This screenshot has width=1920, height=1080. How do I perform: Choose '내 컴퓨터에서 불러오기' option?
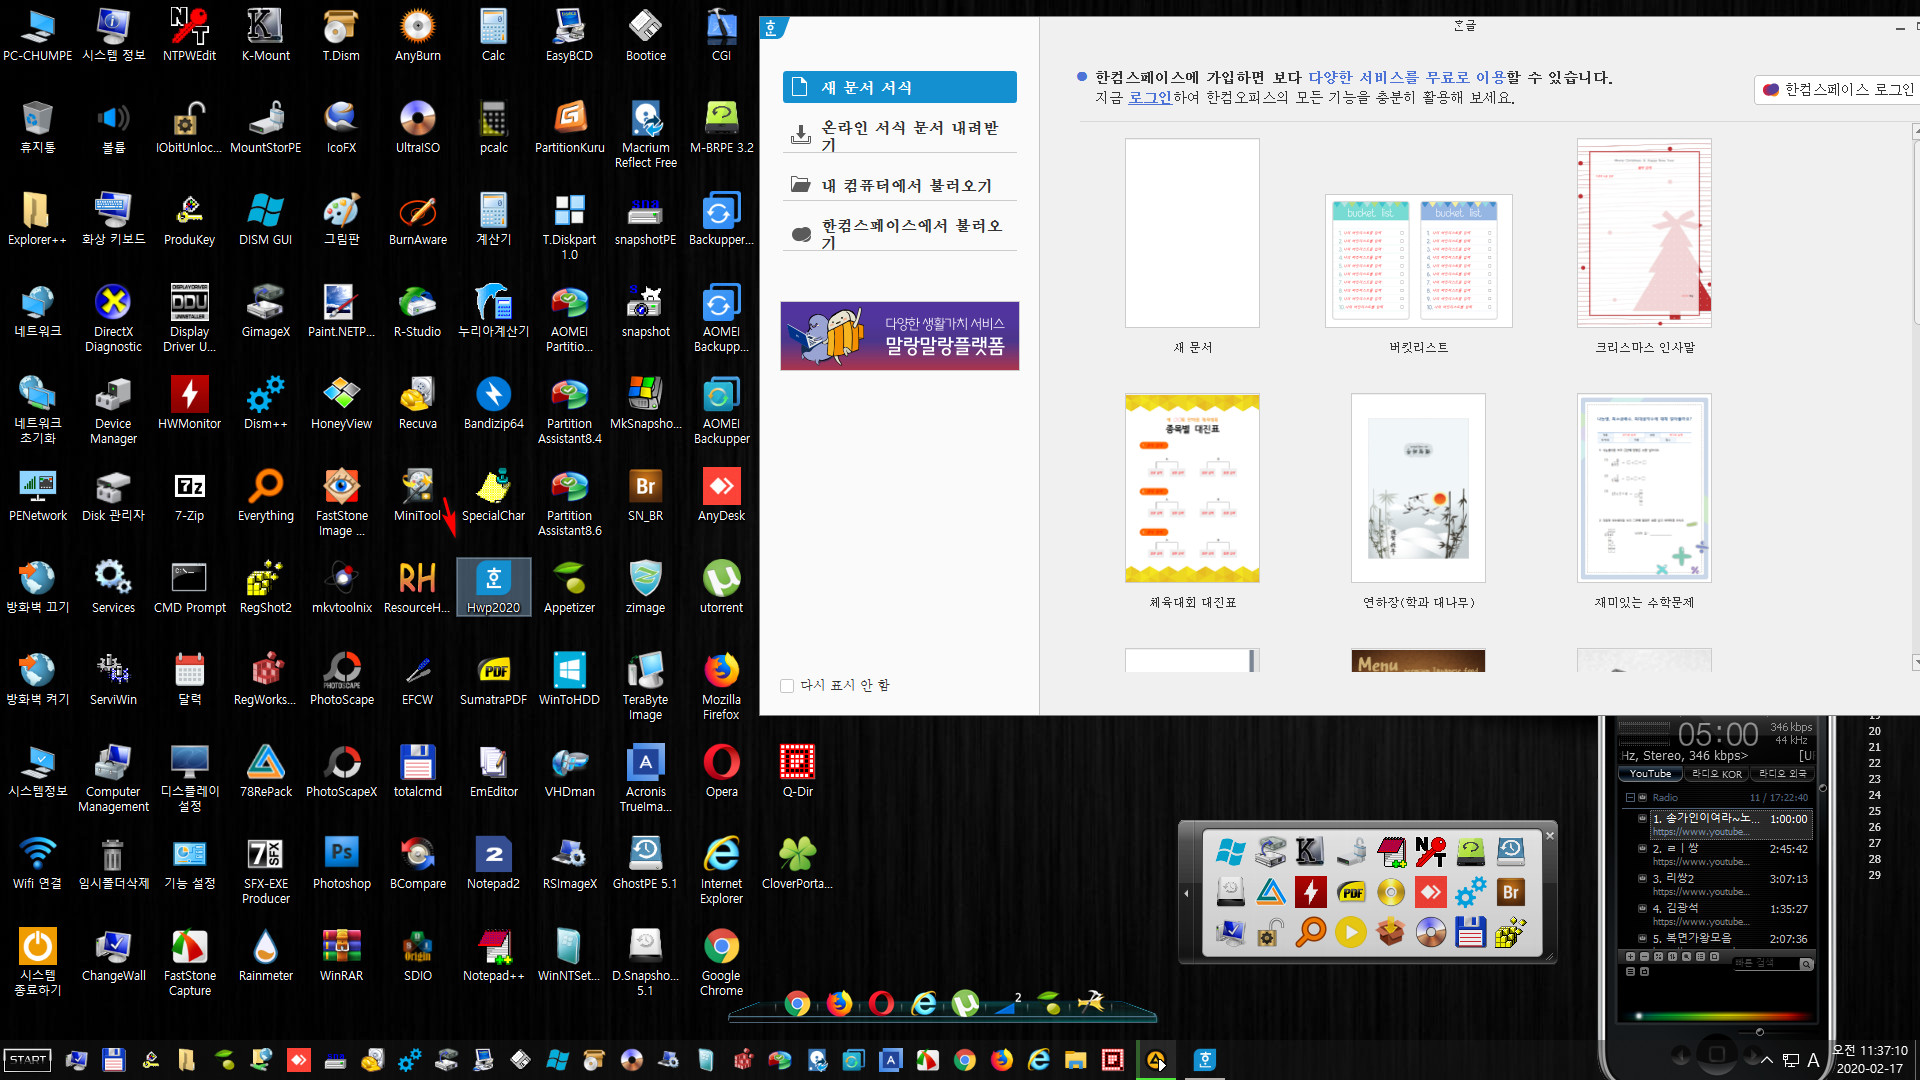coord(900,185)
